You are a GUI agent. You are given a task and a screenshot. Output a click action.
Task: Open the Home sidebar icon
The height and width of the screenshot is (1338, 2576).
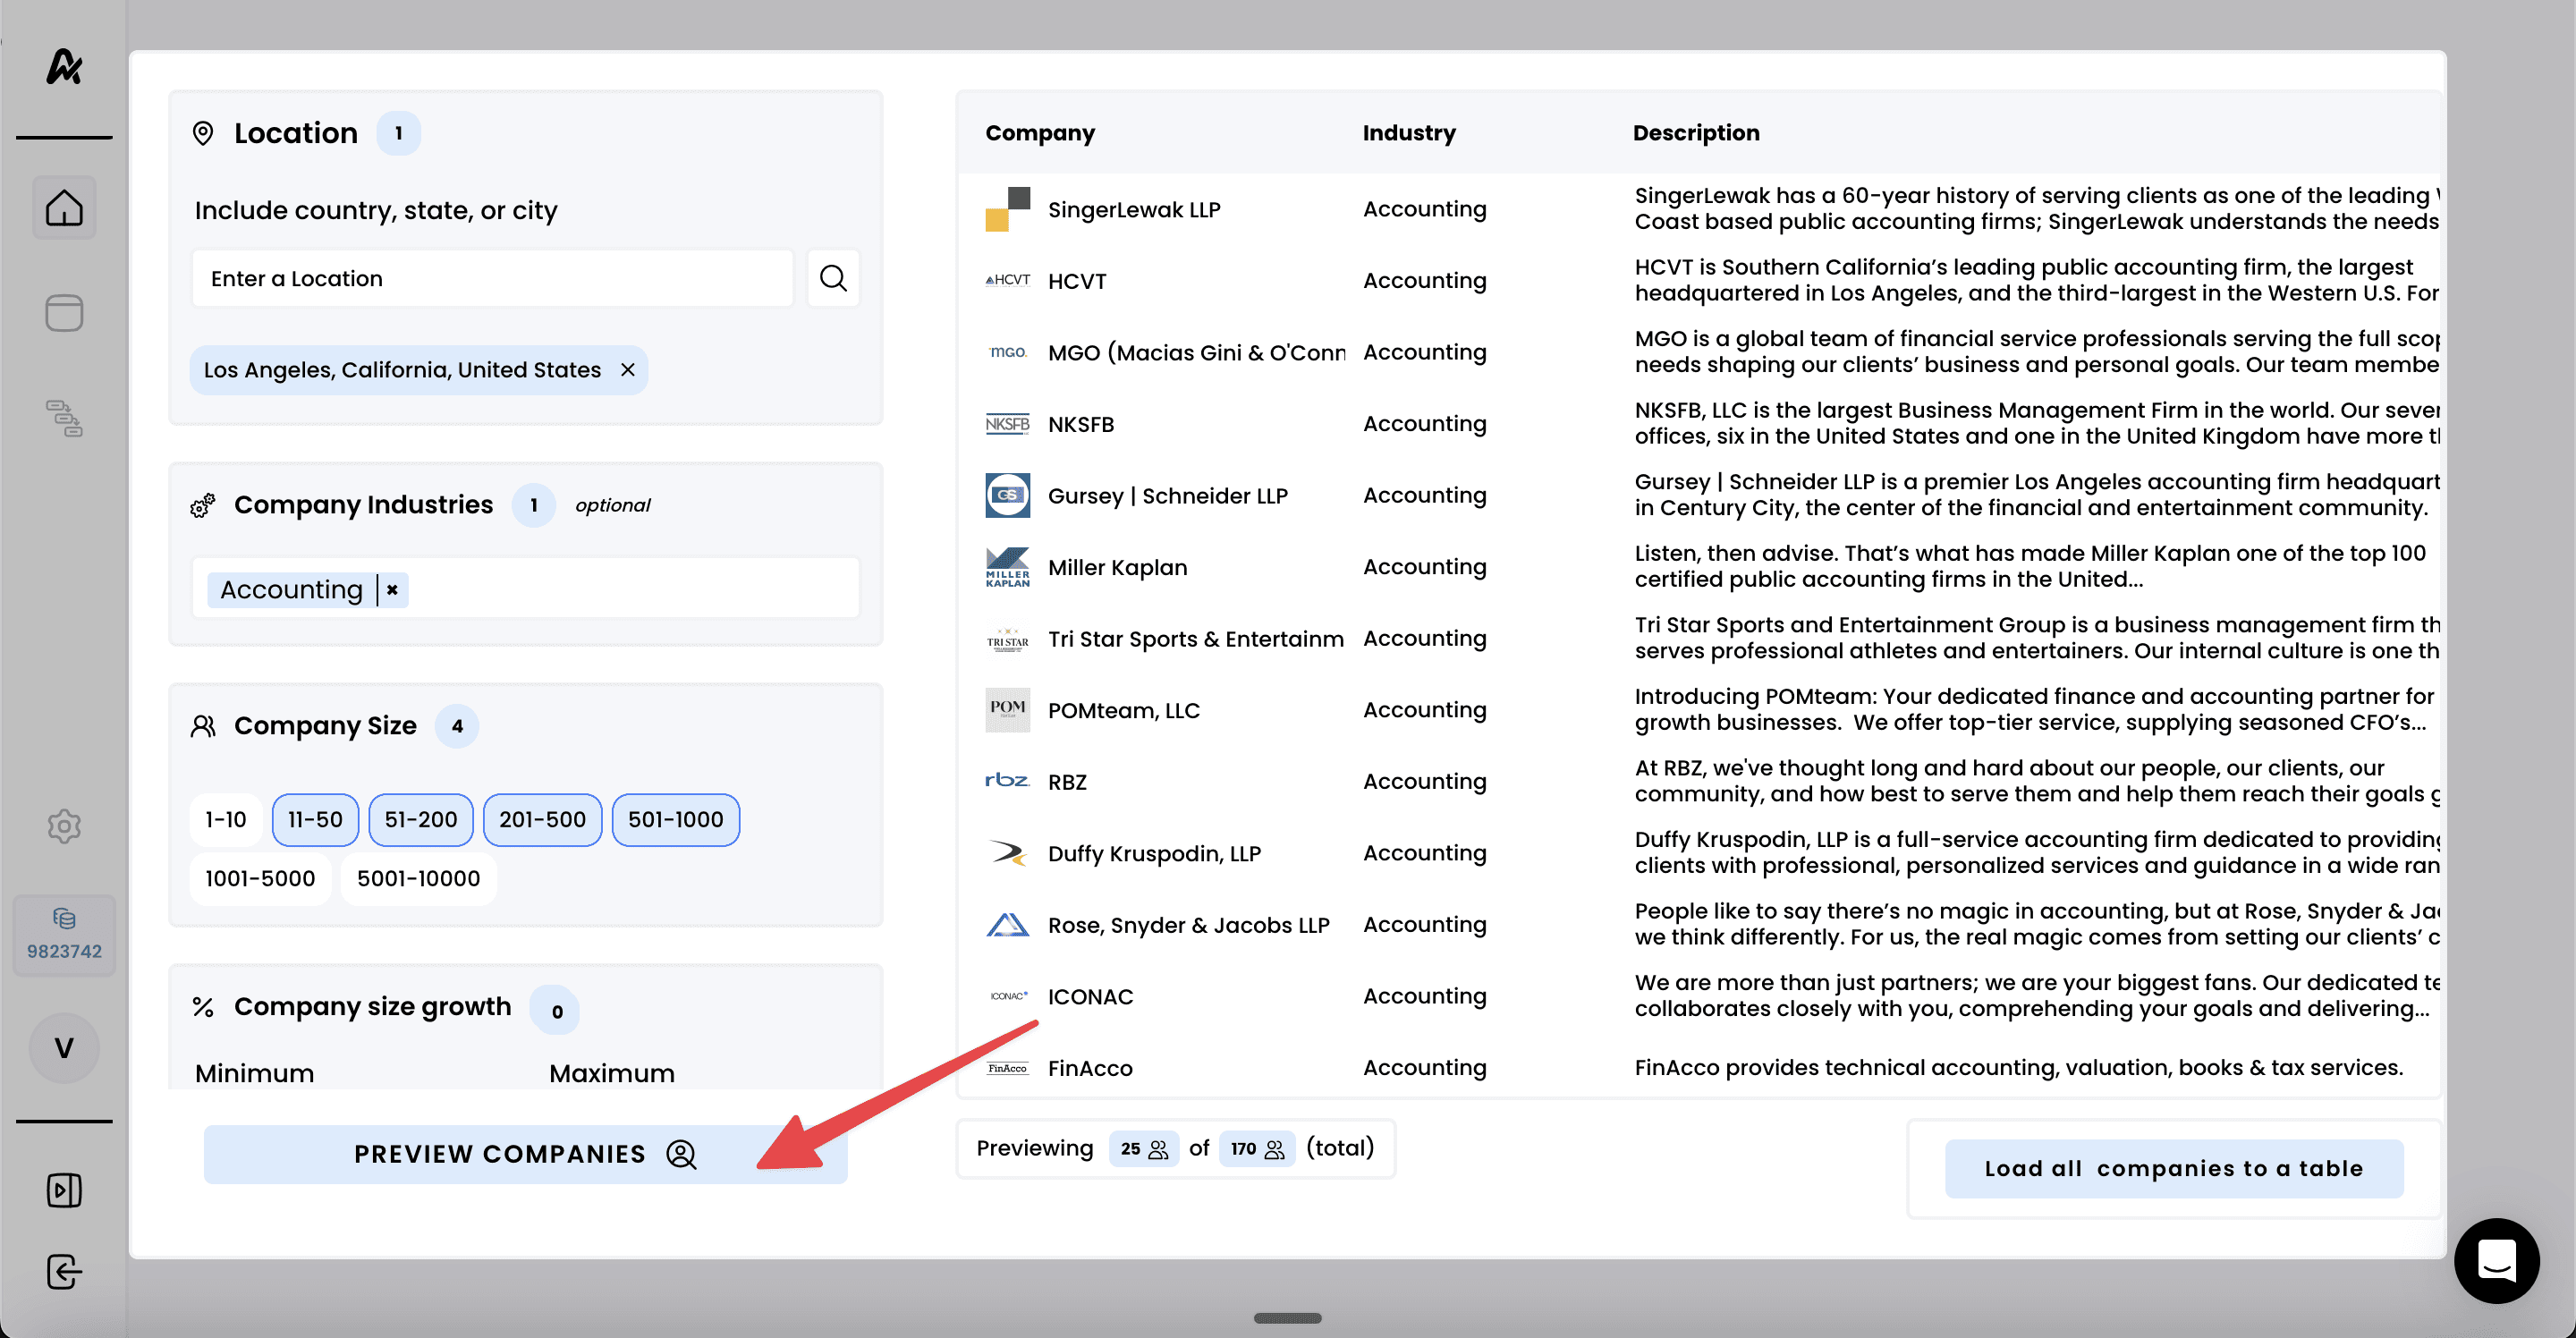[x=64, y=208]
